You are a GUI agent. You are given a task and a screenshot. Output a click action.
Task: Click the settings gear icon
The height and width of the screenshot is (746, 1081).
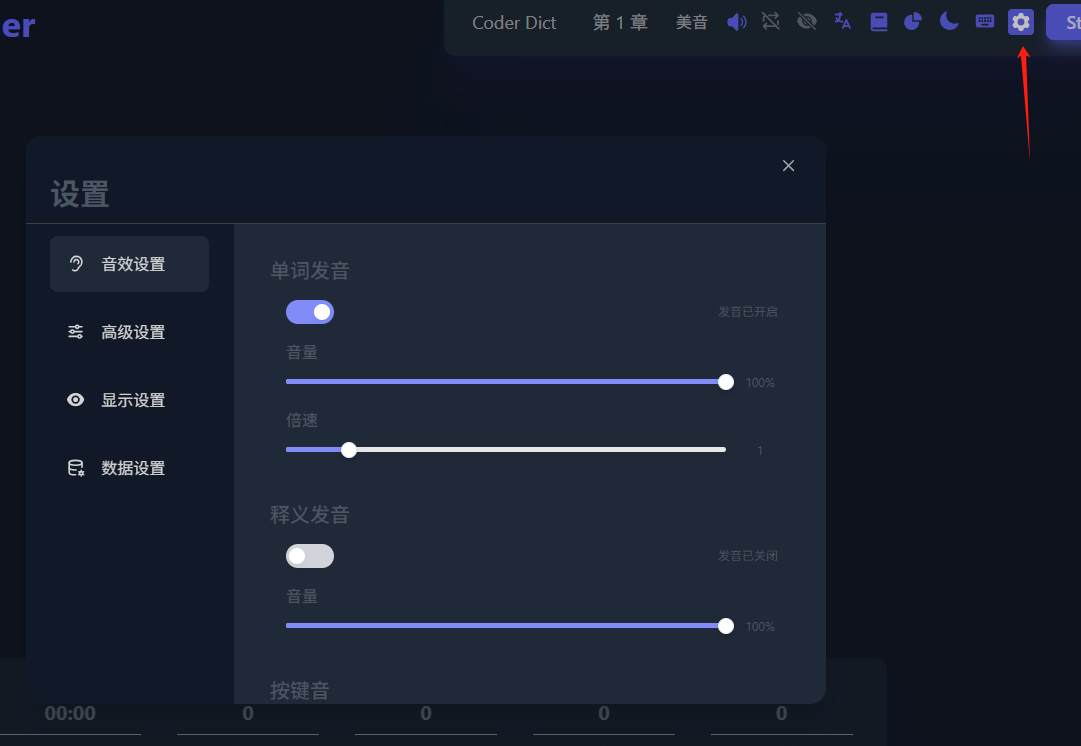[1020, 22]
